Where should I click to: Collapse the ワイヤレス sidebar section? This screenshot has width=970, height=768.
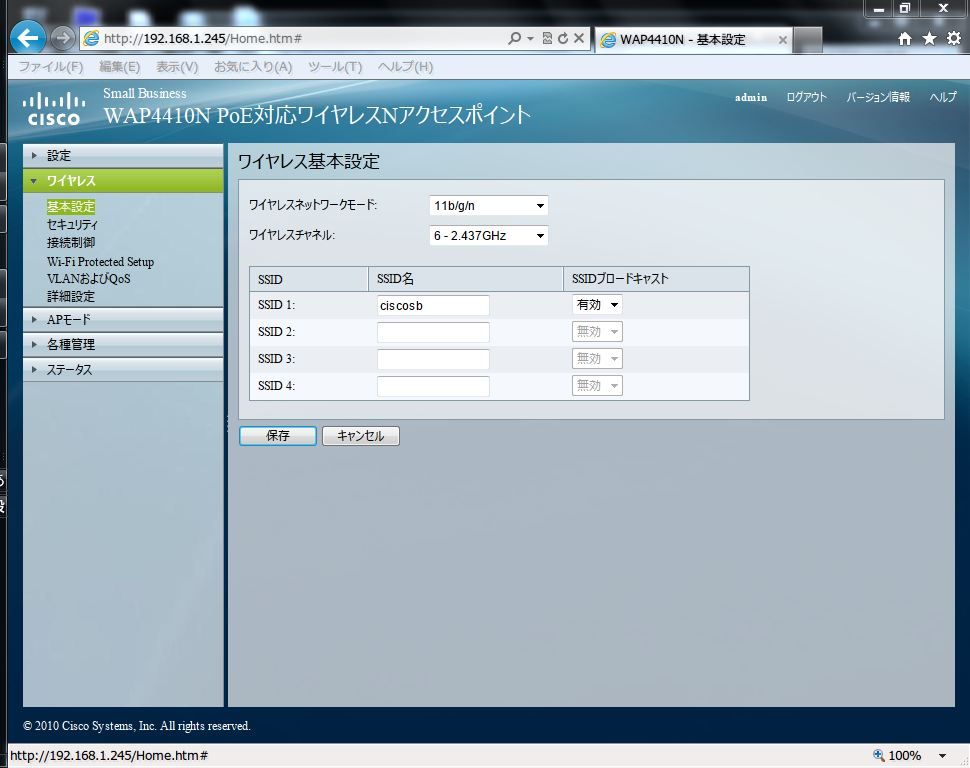coord(123,181)
